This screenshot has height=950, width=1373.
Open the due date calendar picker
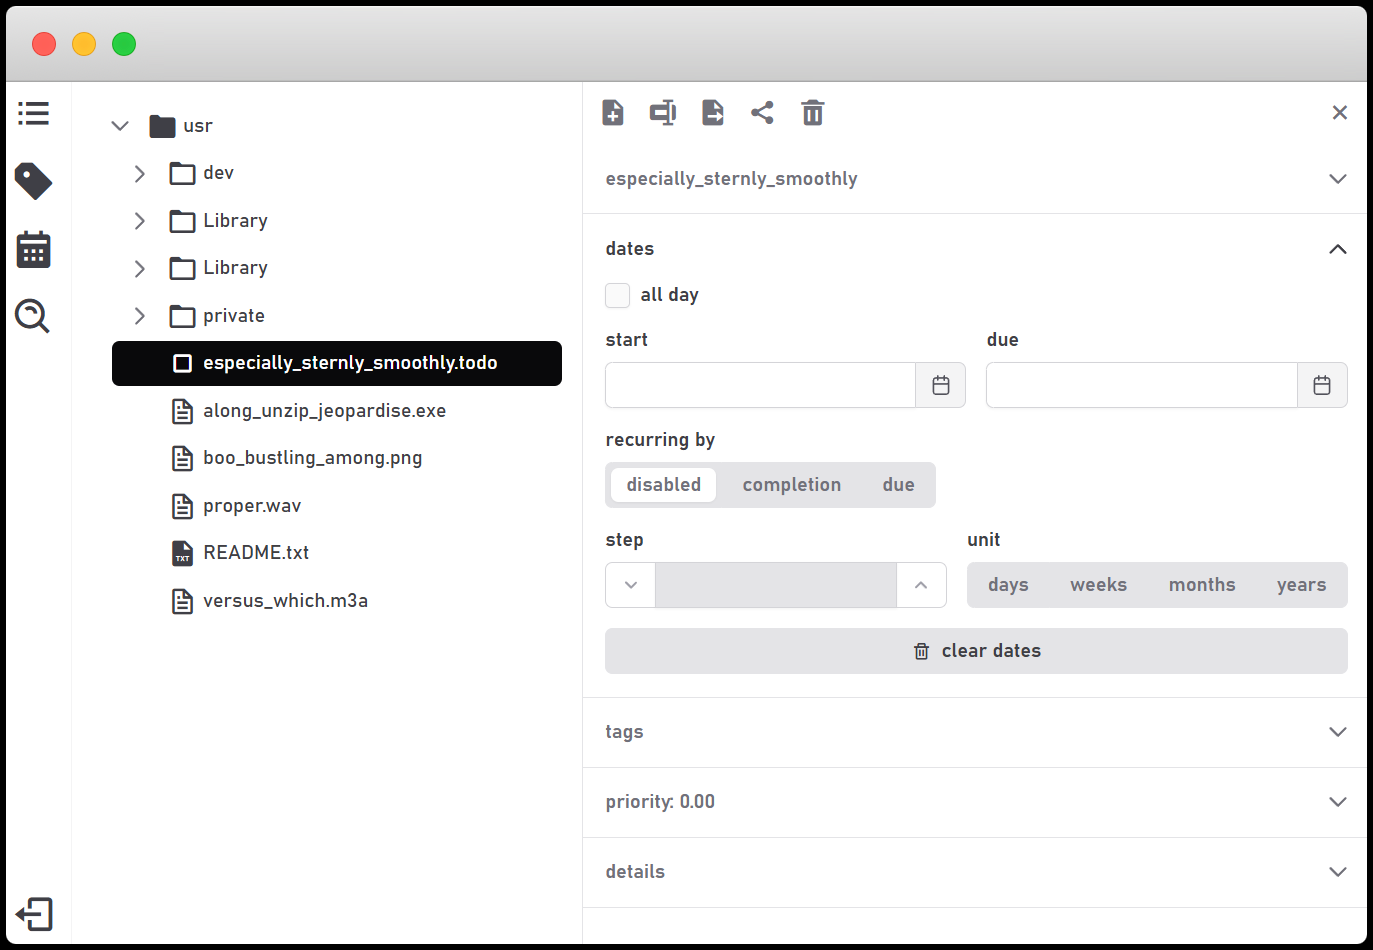click(x=1322, y=384)
